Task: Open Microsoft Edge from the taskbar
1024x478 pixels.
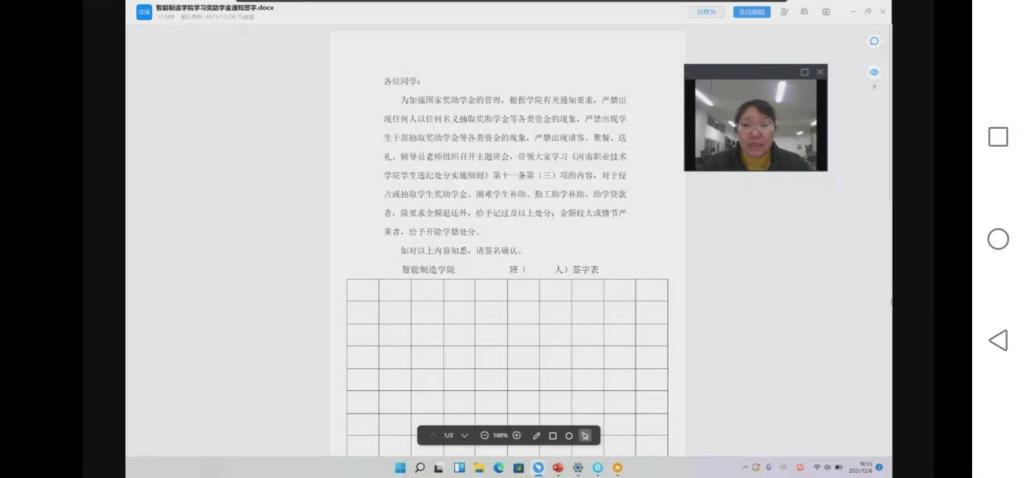Action: (x=498, y=467)
